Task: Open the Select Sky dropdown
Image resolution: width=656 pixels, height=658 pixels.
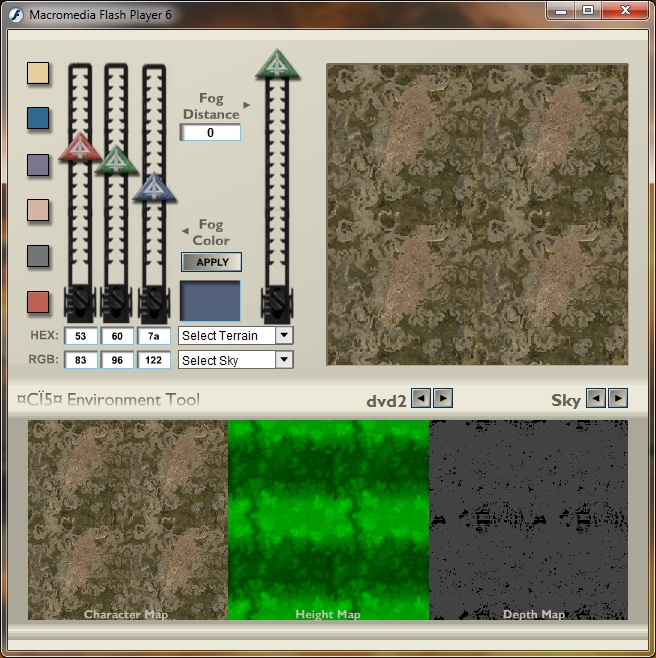Action: pyautogui.click(x=235, y=360)
